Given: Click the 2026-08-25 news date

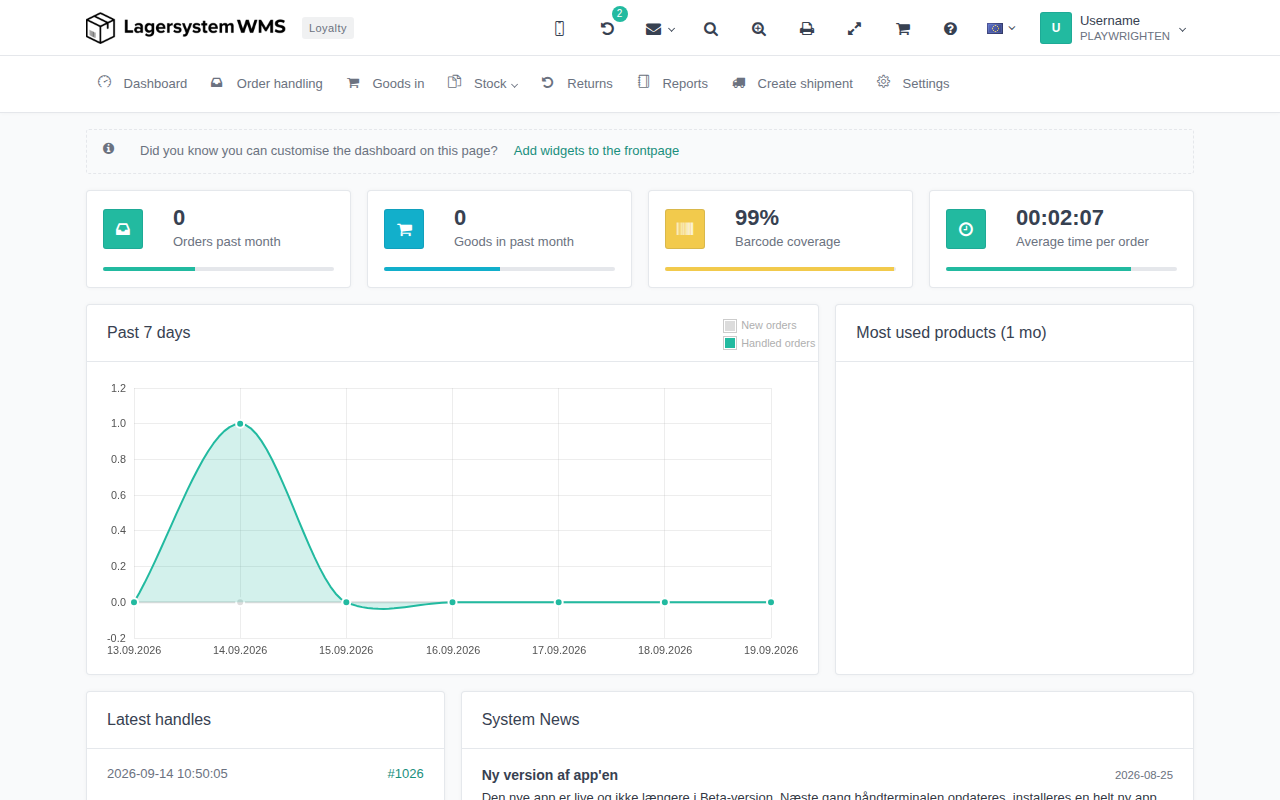Looking at the screenshot, I should coord(1144,775).
